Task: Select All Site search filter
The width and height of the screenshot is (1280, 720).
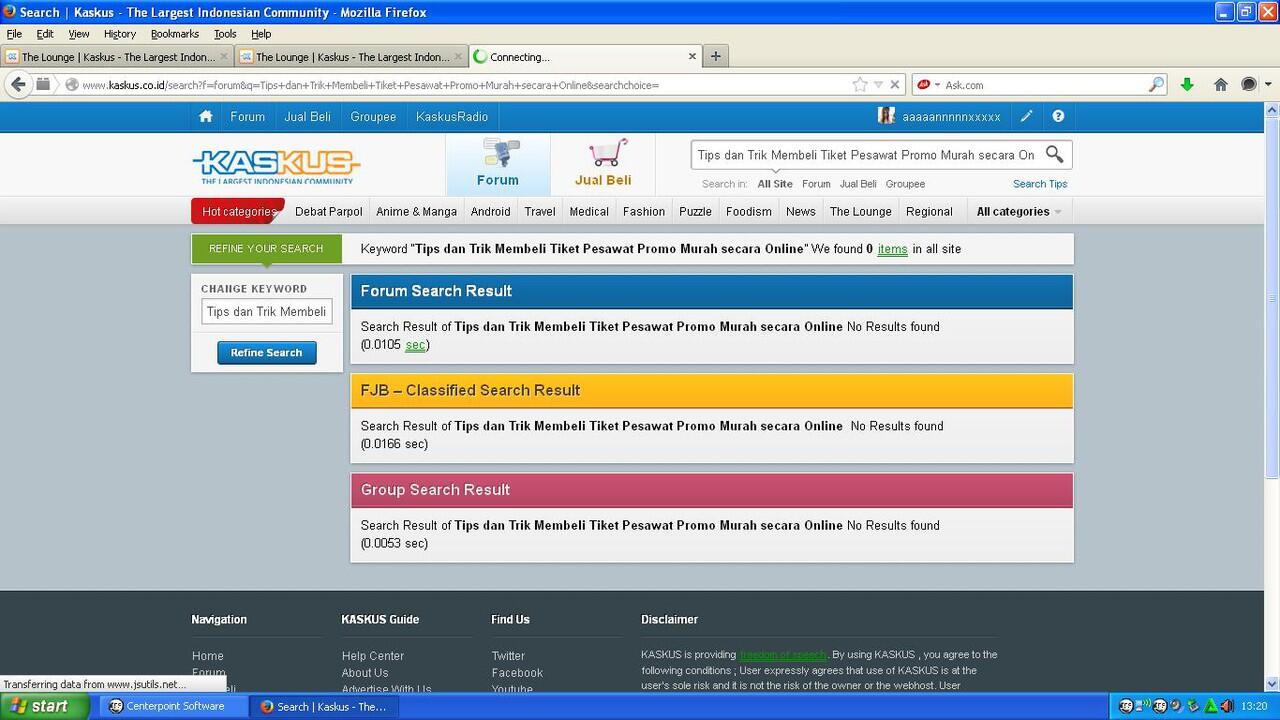Action: coord(775,184)
